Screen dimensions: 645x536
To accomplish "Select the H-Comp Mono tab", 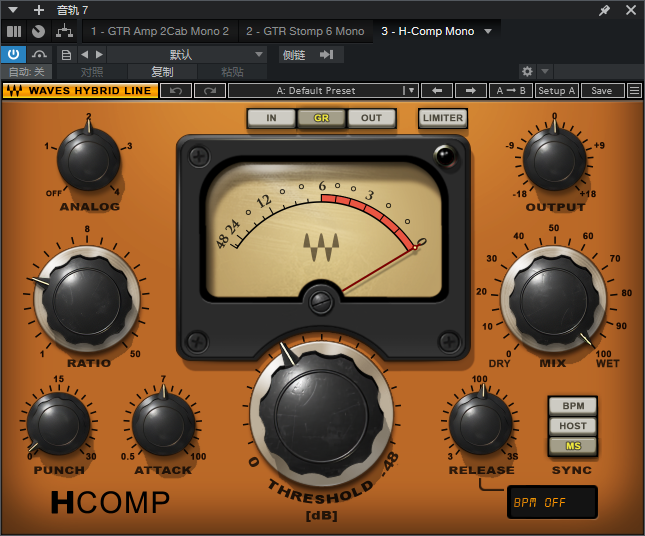I will 427,31.
